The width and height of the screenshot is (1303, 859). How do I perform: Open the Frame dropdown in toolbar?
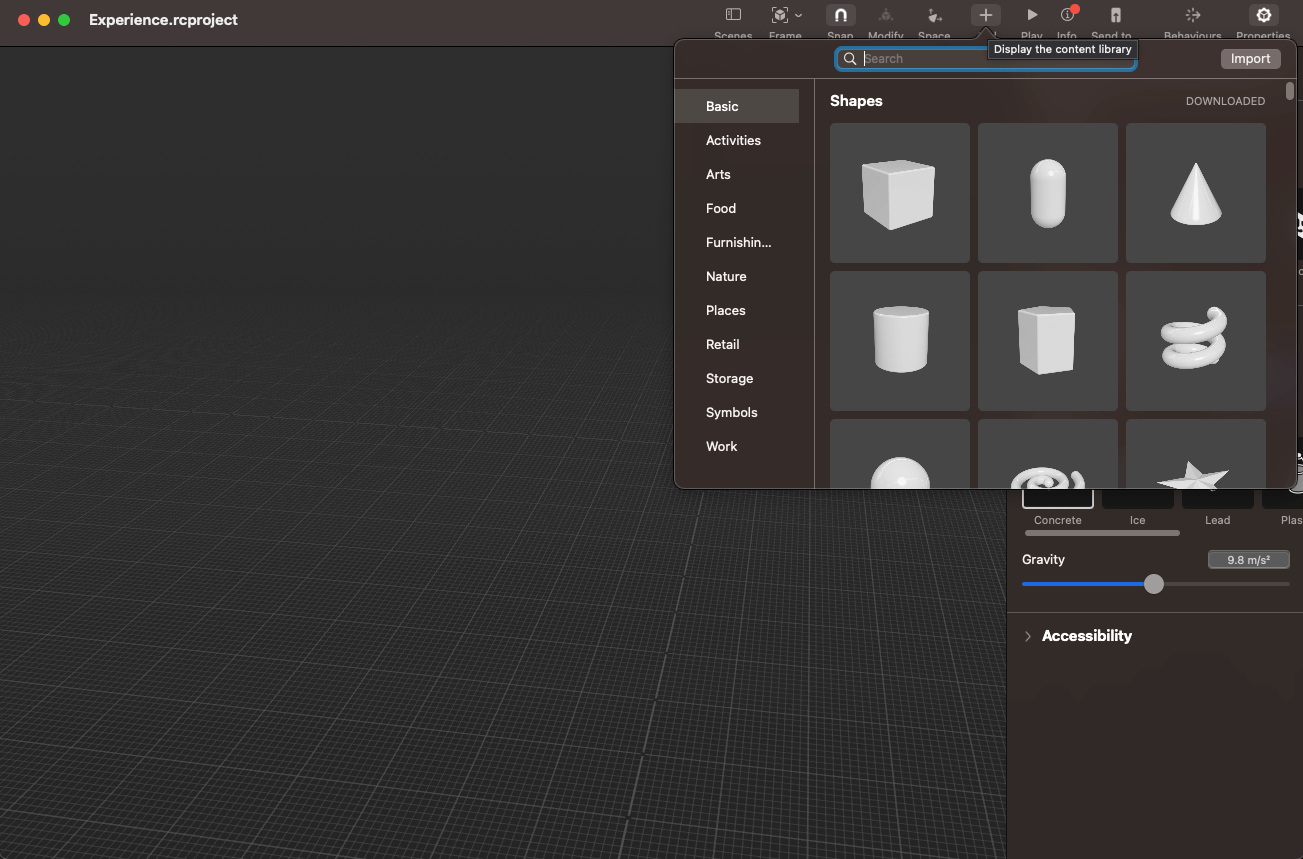pyautogui.click(x=785, y=16)
